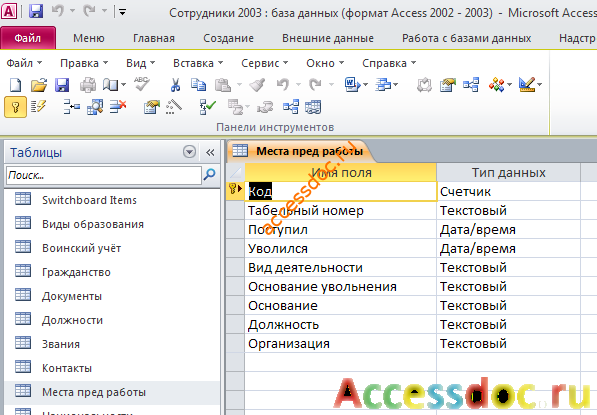
Task: Click the Print Preview icon
Action: 110,85
